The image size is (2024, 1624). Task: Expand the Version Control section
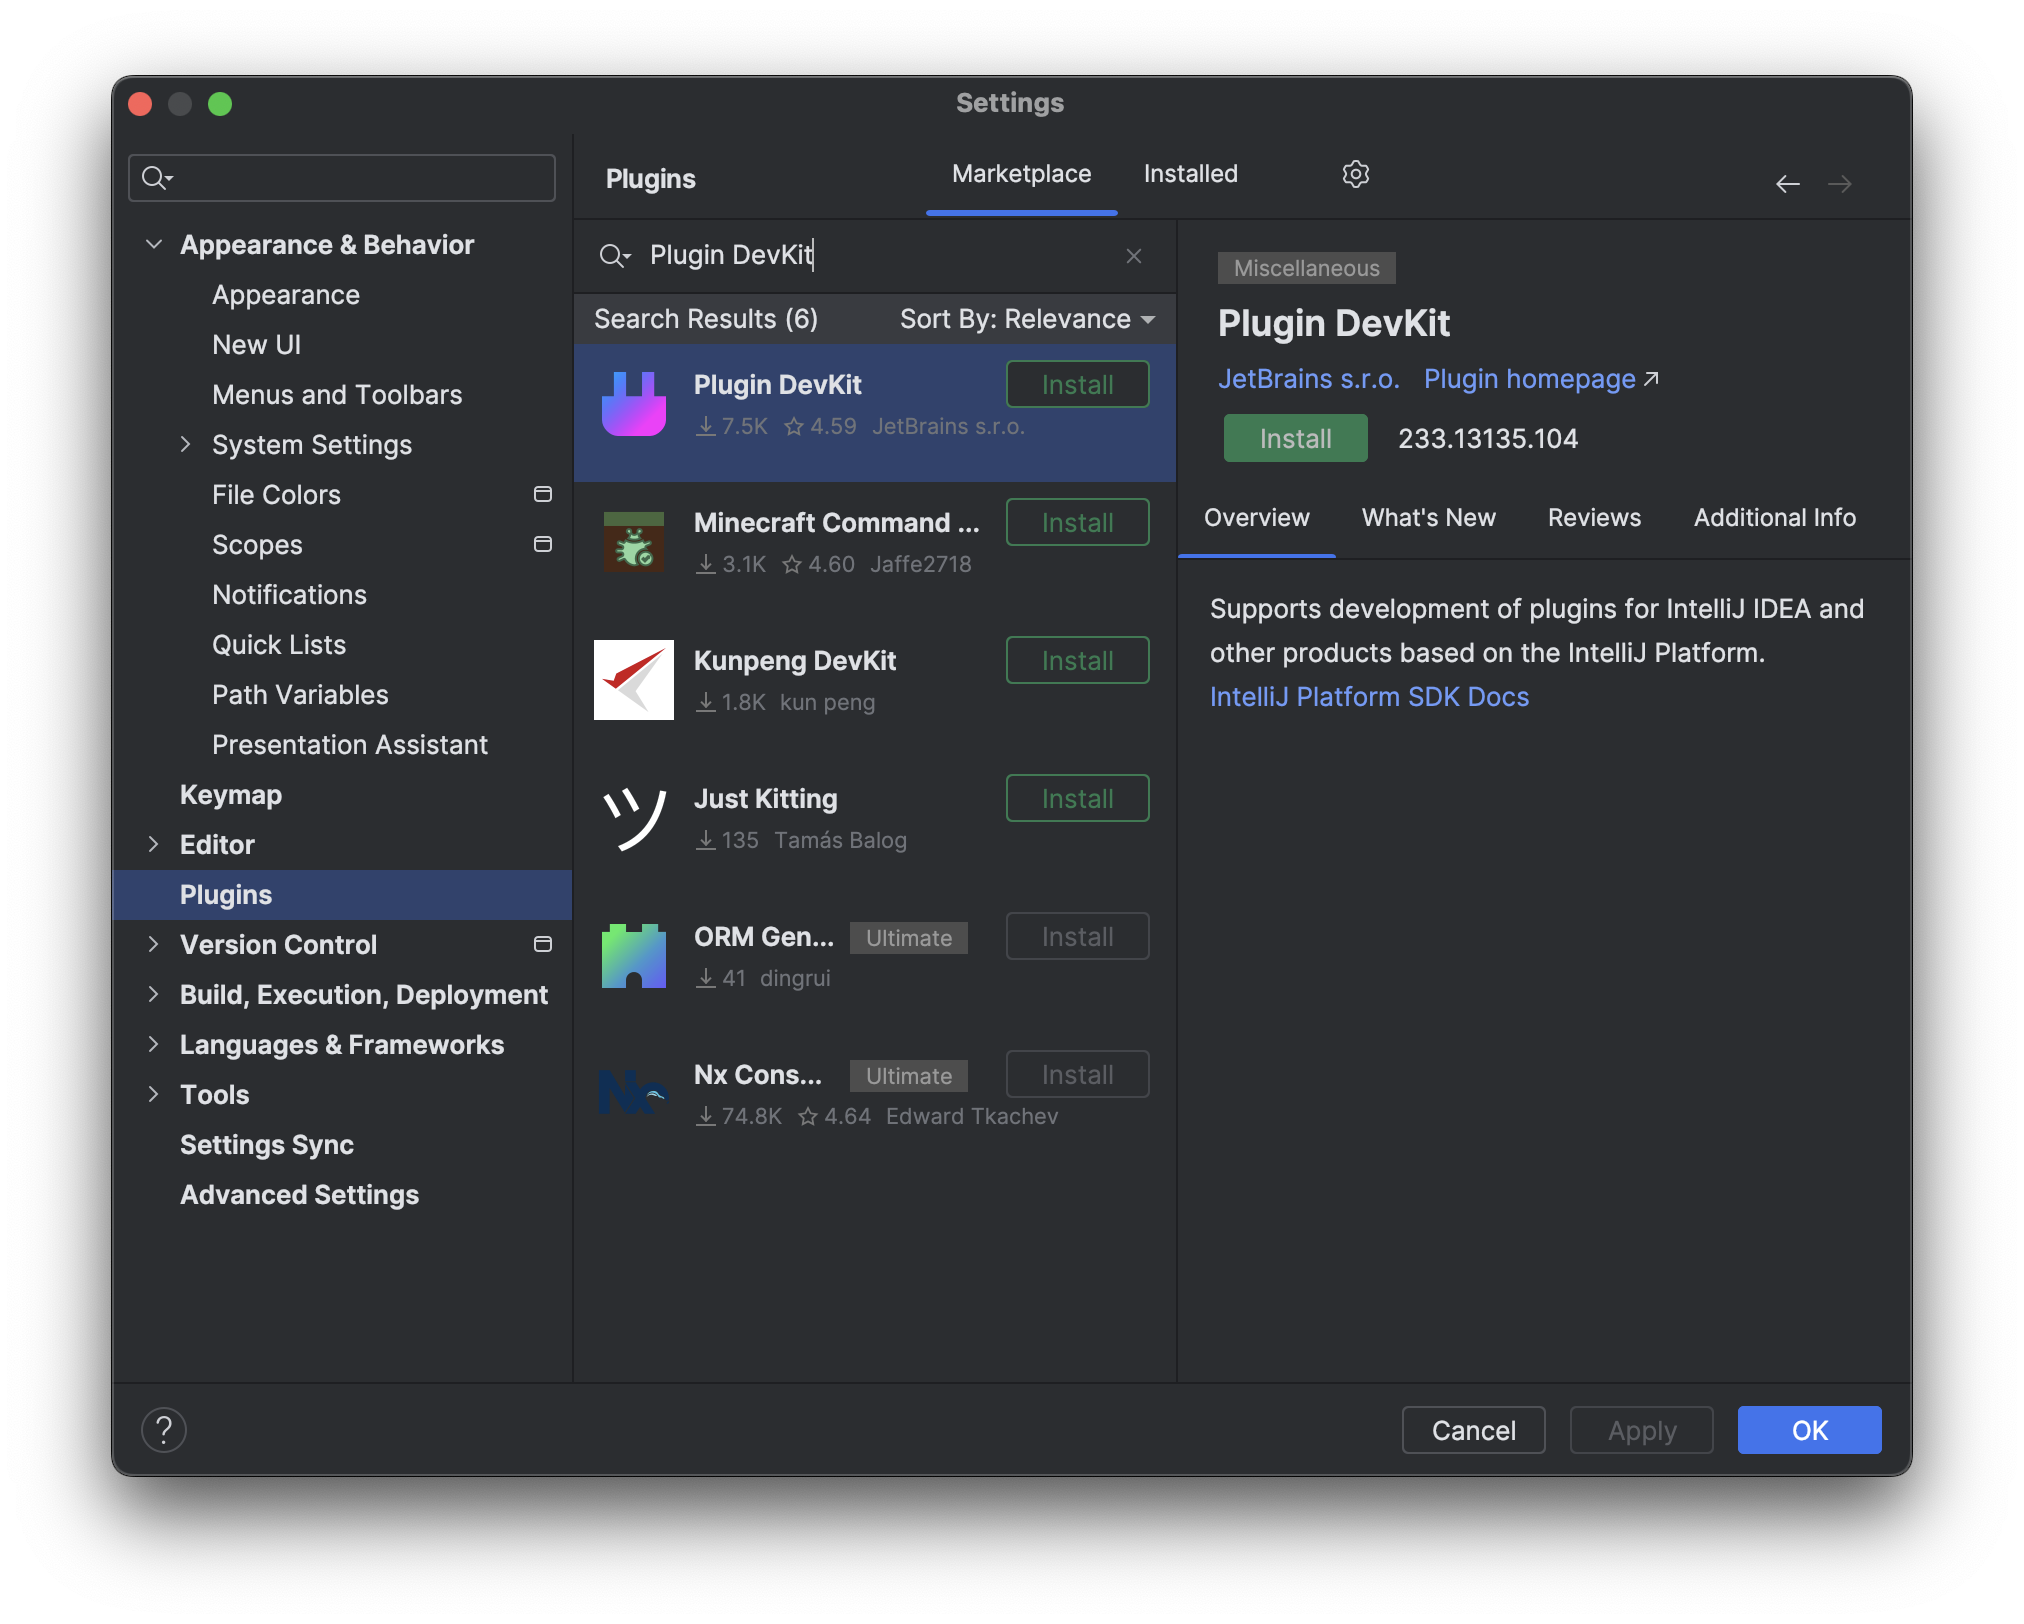[153, 944]
